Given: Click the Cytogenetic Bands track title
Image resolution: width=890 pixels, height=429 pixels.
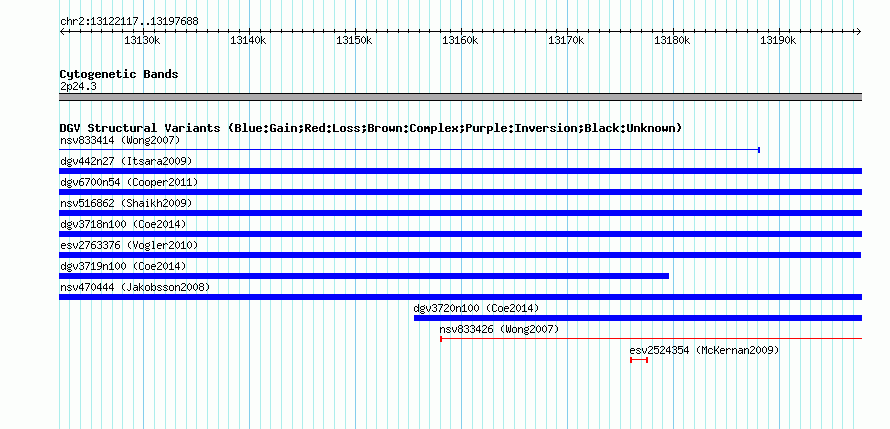Looking at the screenshot, I should 119,74.
